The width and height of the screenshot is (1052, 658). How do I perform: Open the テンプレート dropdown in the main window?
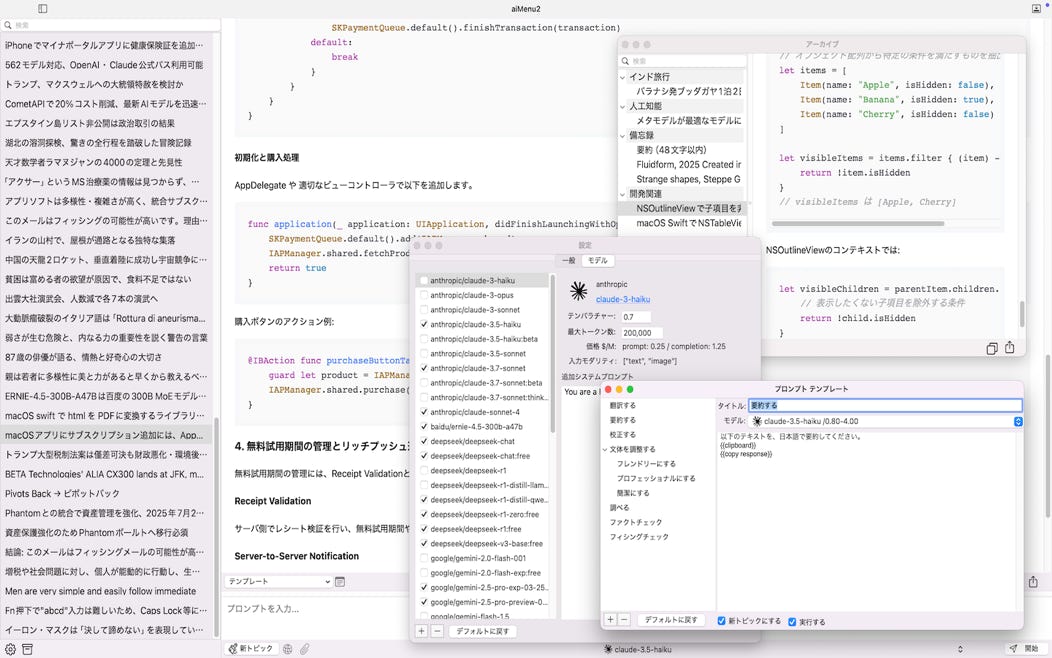click(279, 582)
